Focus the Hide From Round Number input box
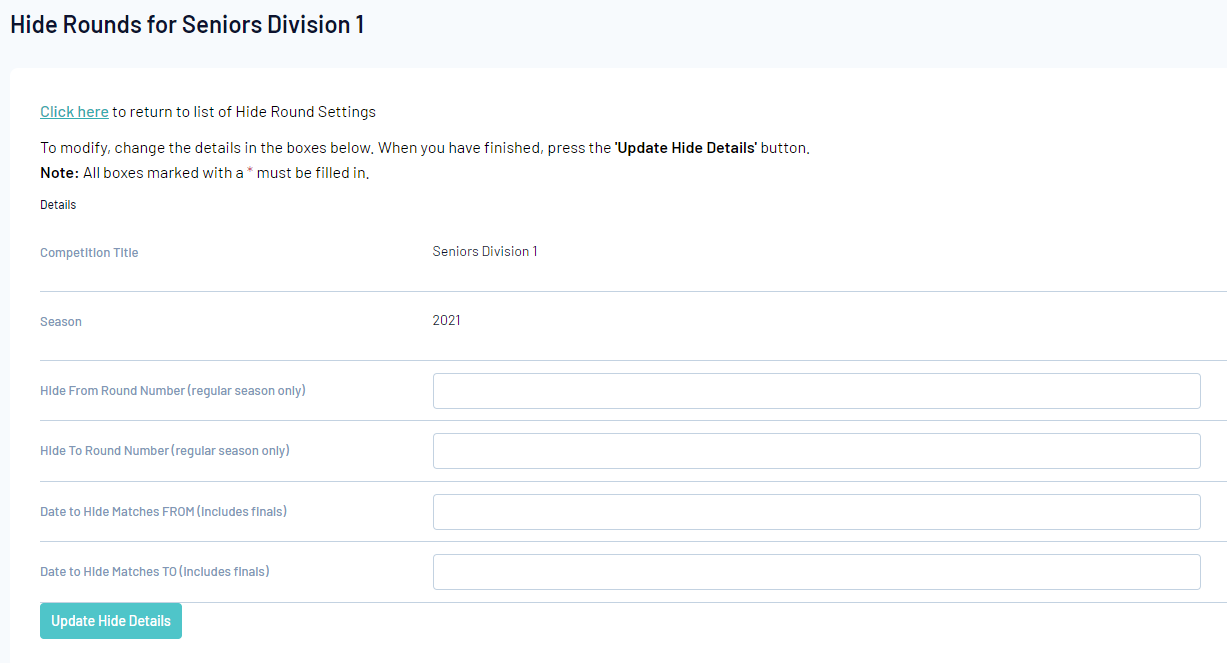The width and height of the screenshot is (1227, 663). click(816, 391)
